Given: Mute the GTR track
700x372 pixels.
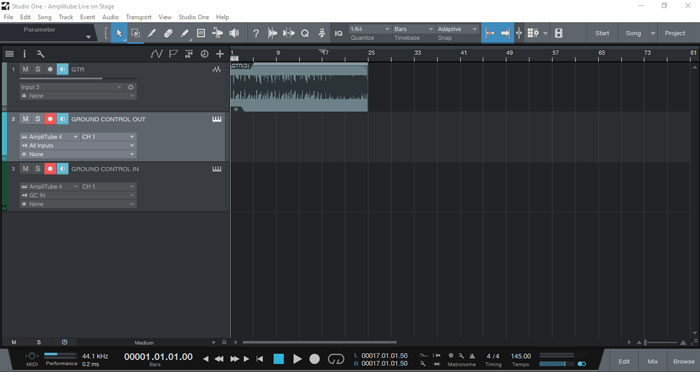Looking at the screenshot, I should tap(25, 69).
